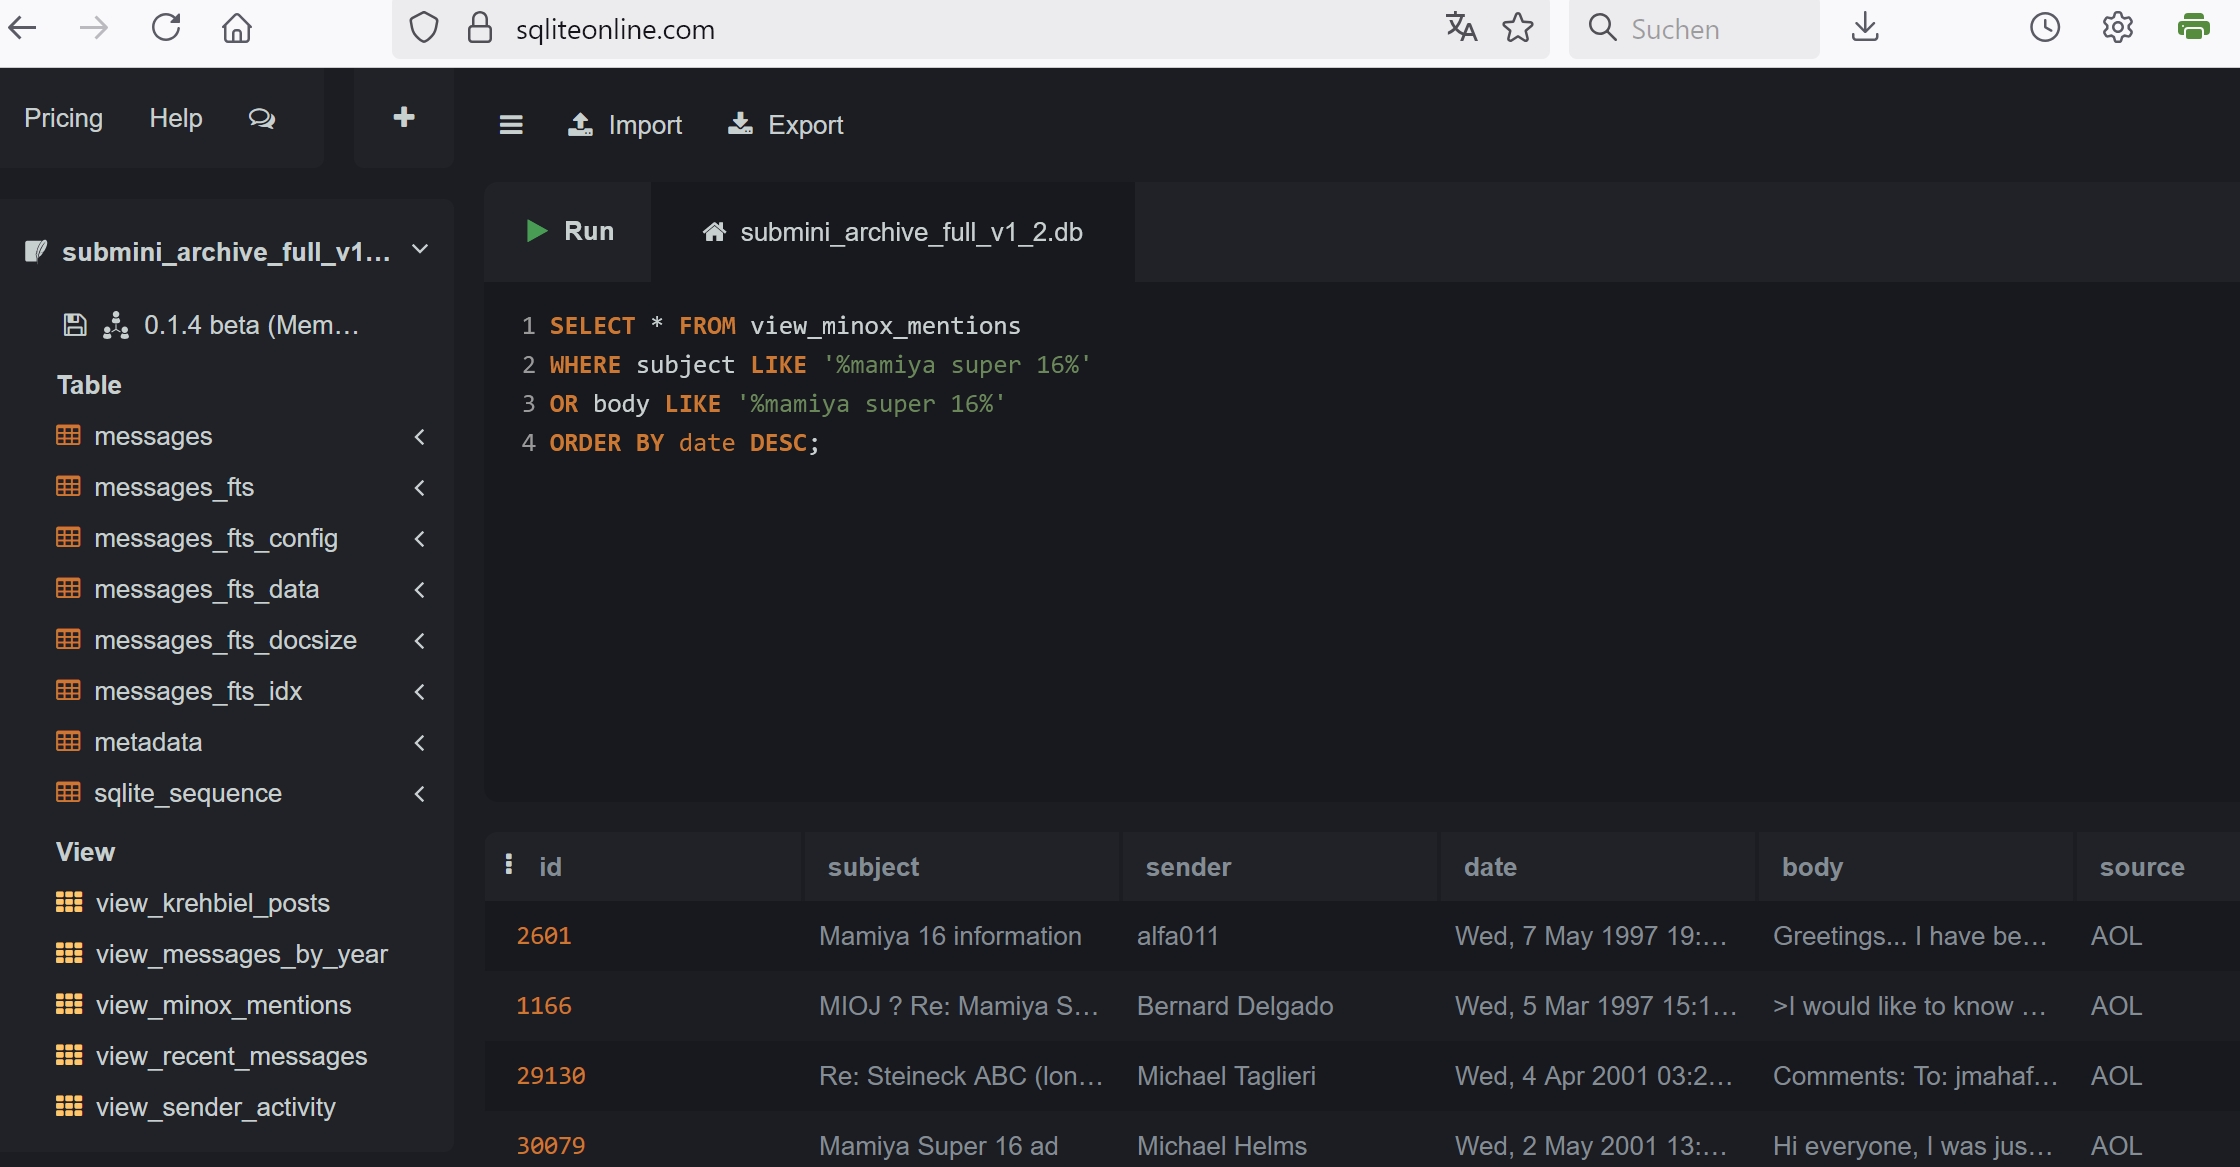Go to the browser home page icon
Viewport: 2240px width, 1167px height.
tap(237, 28)
